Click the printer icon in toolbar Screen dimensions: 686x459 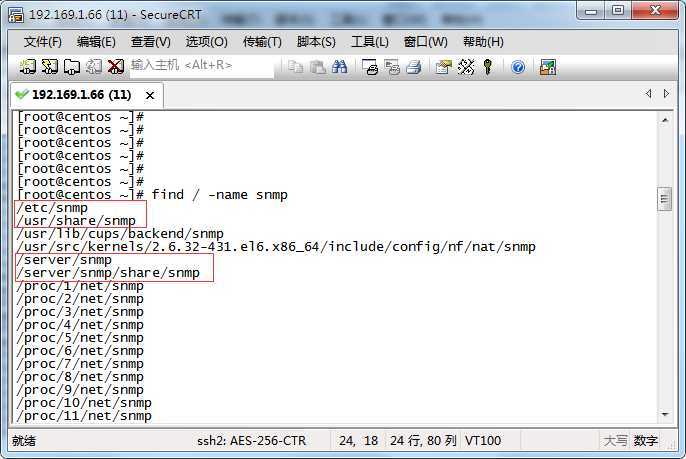[413, 67]
